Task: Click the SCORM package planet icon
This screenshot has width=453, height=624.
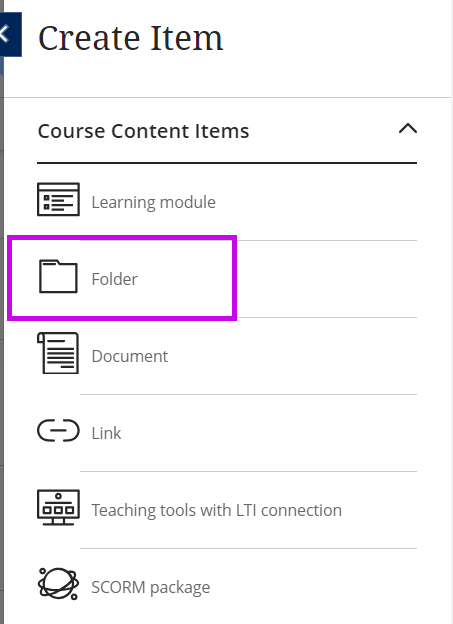Action: pyautogui.click(x=58, y=584)
